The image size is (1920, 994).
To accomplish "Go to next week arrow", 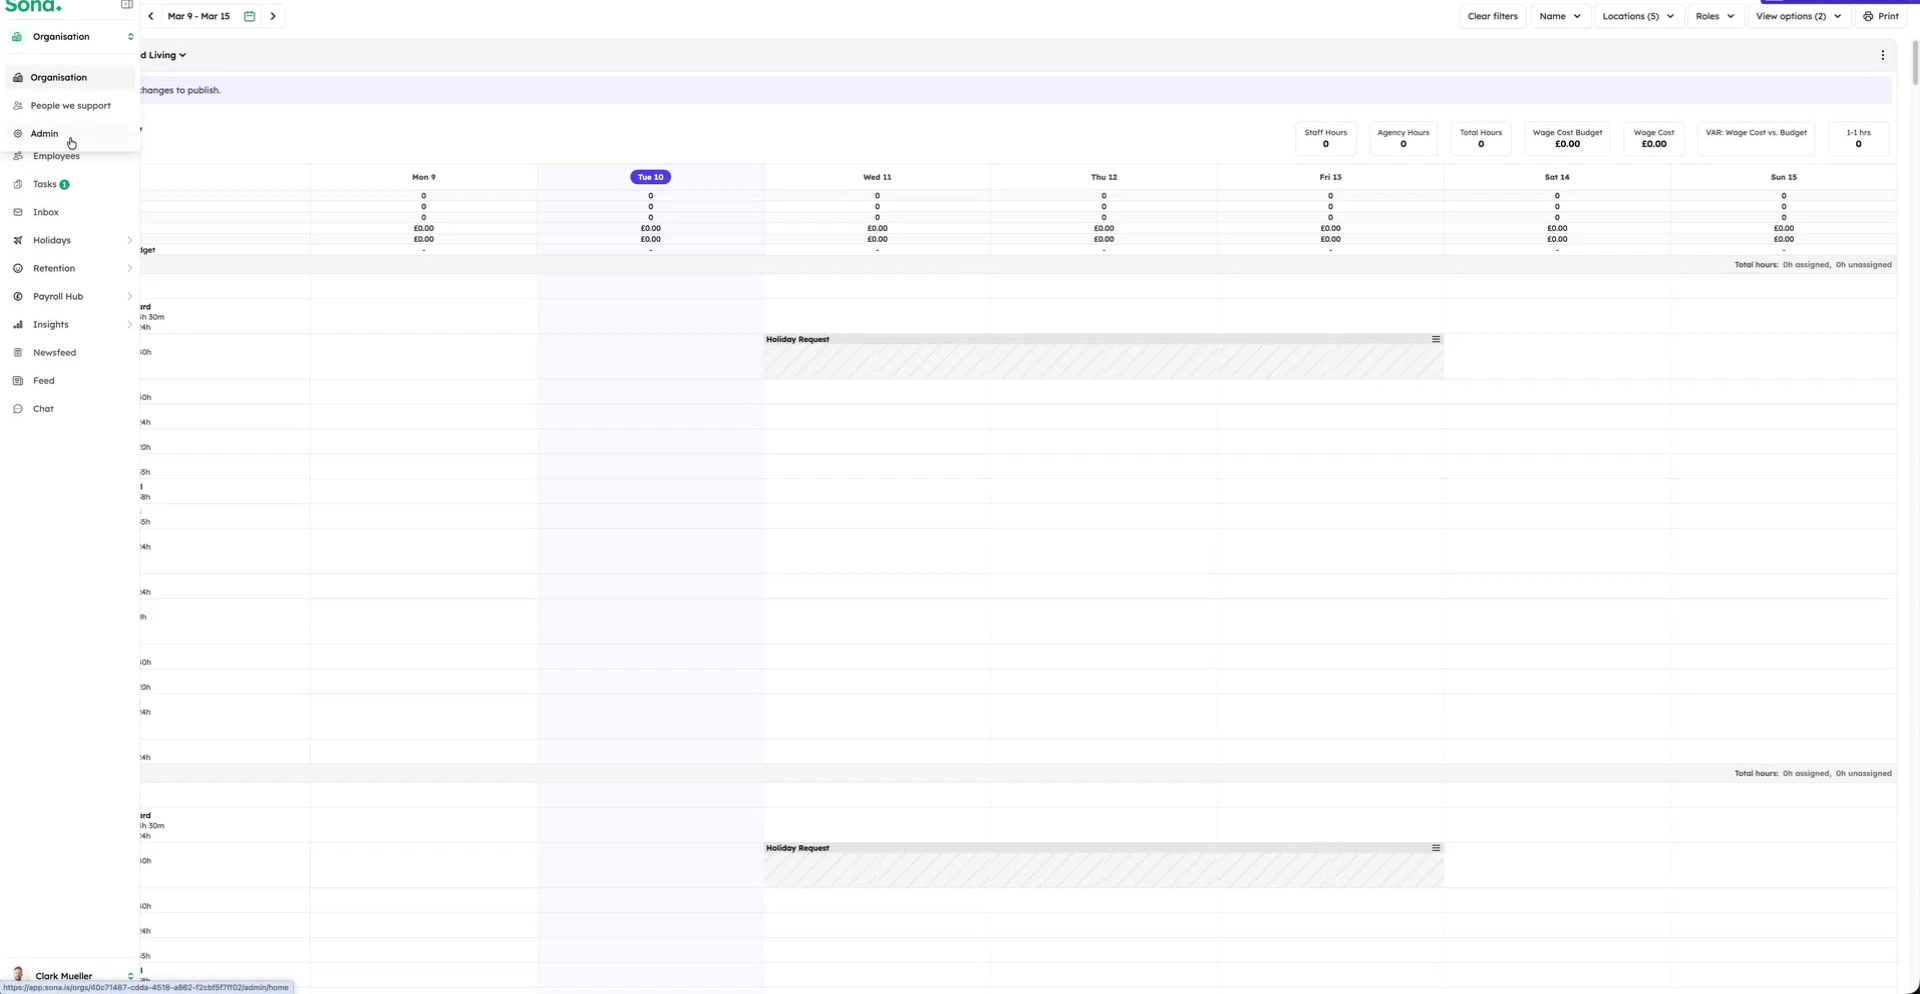I will point(273,16).
